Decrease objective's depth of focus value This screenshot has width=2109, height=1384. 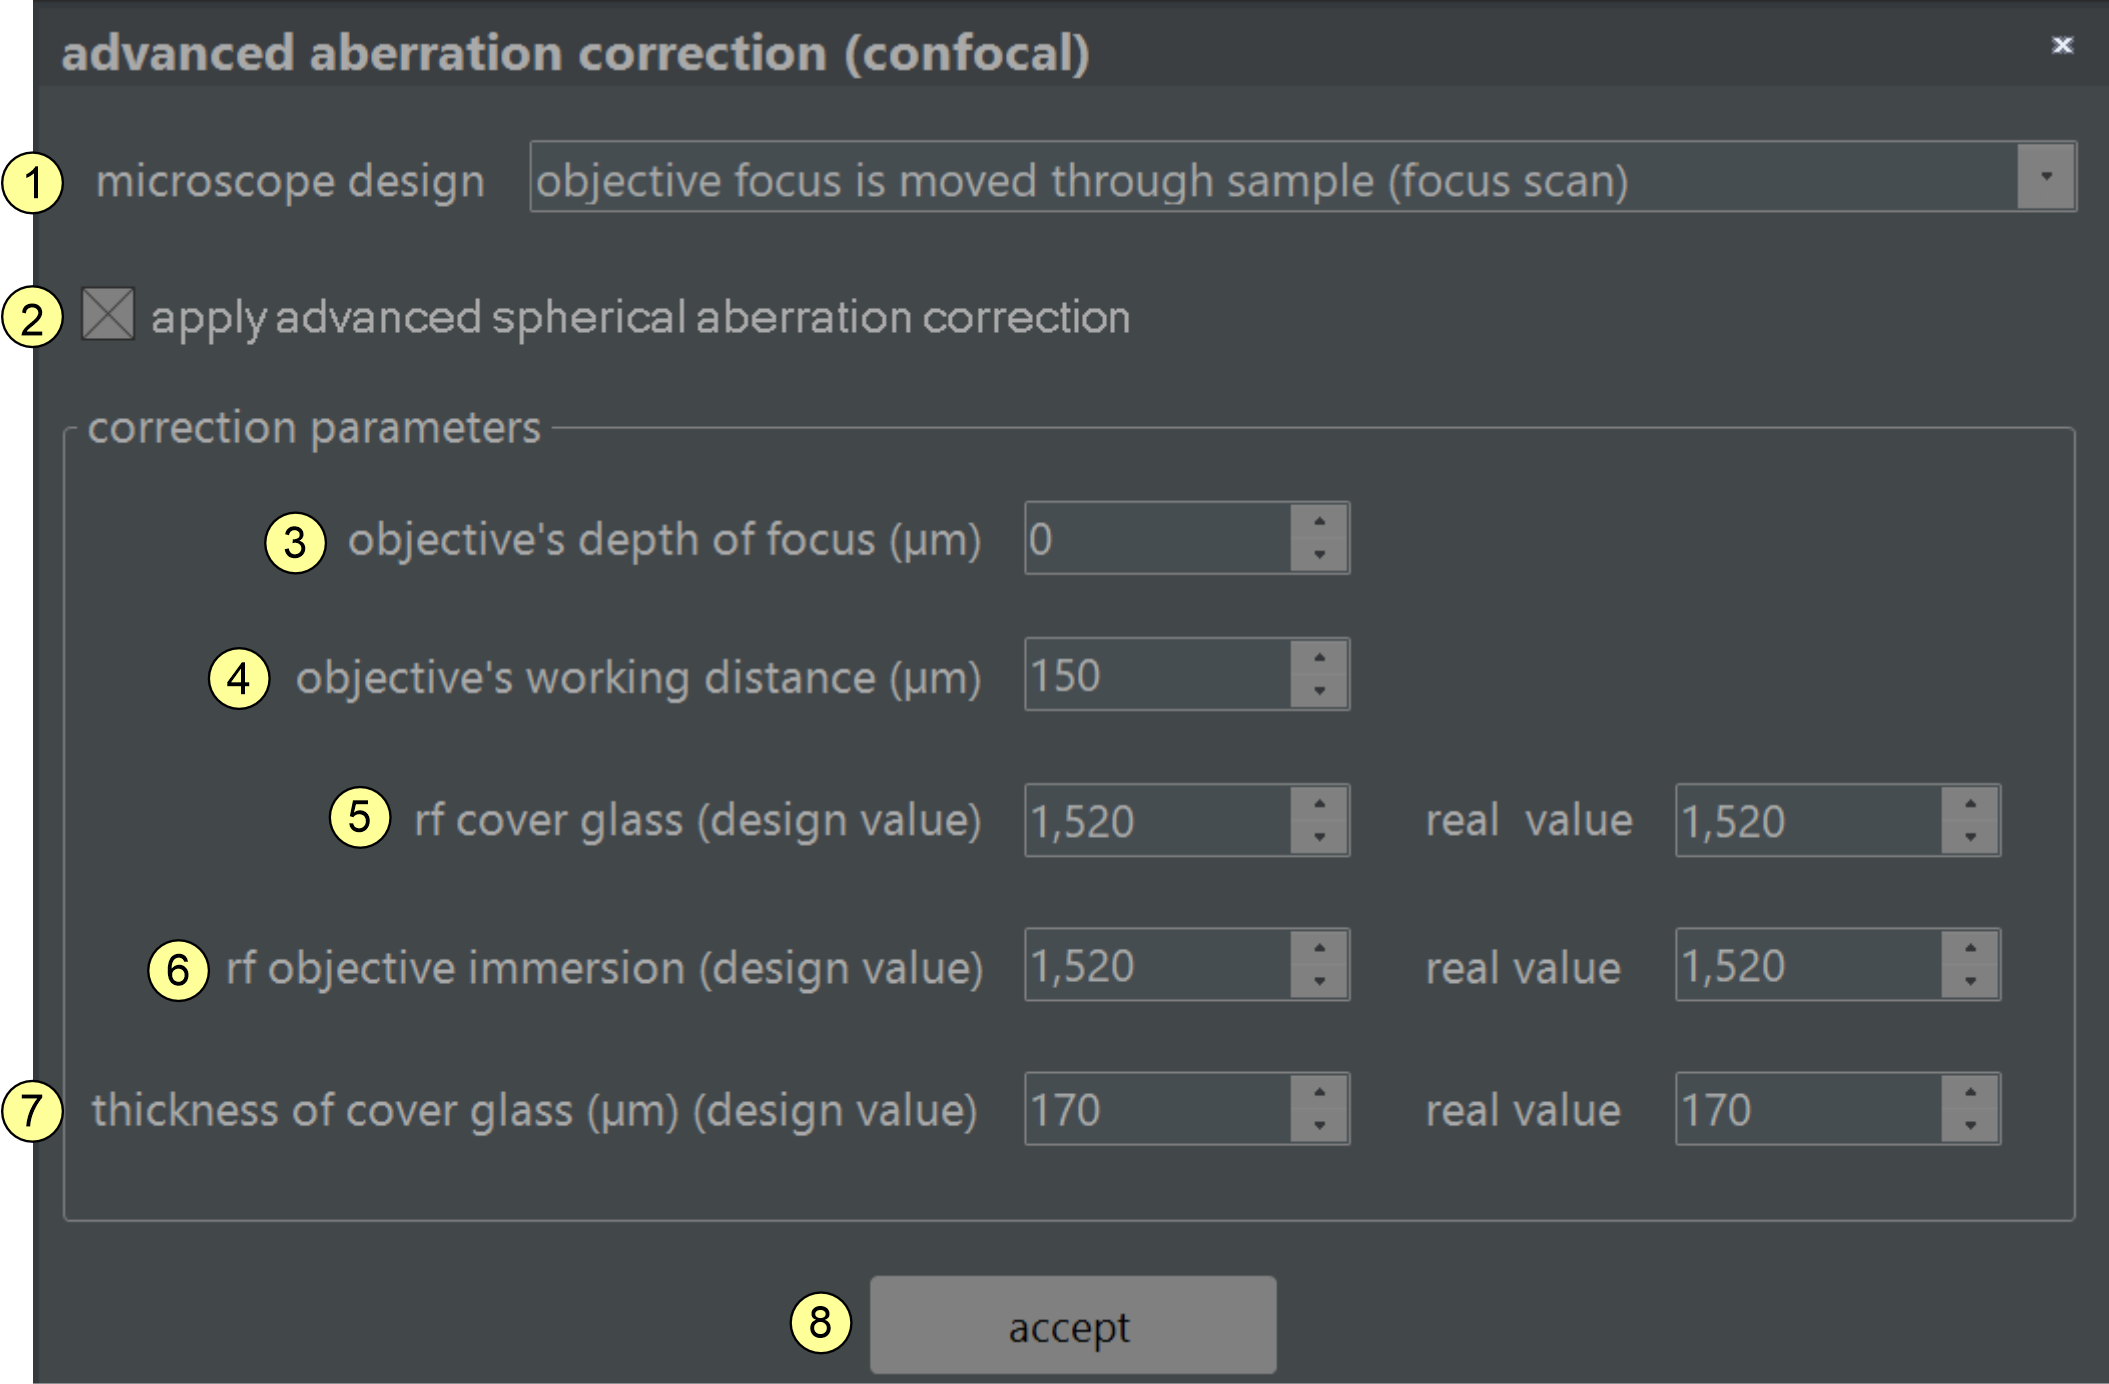tap(1319, 555)
